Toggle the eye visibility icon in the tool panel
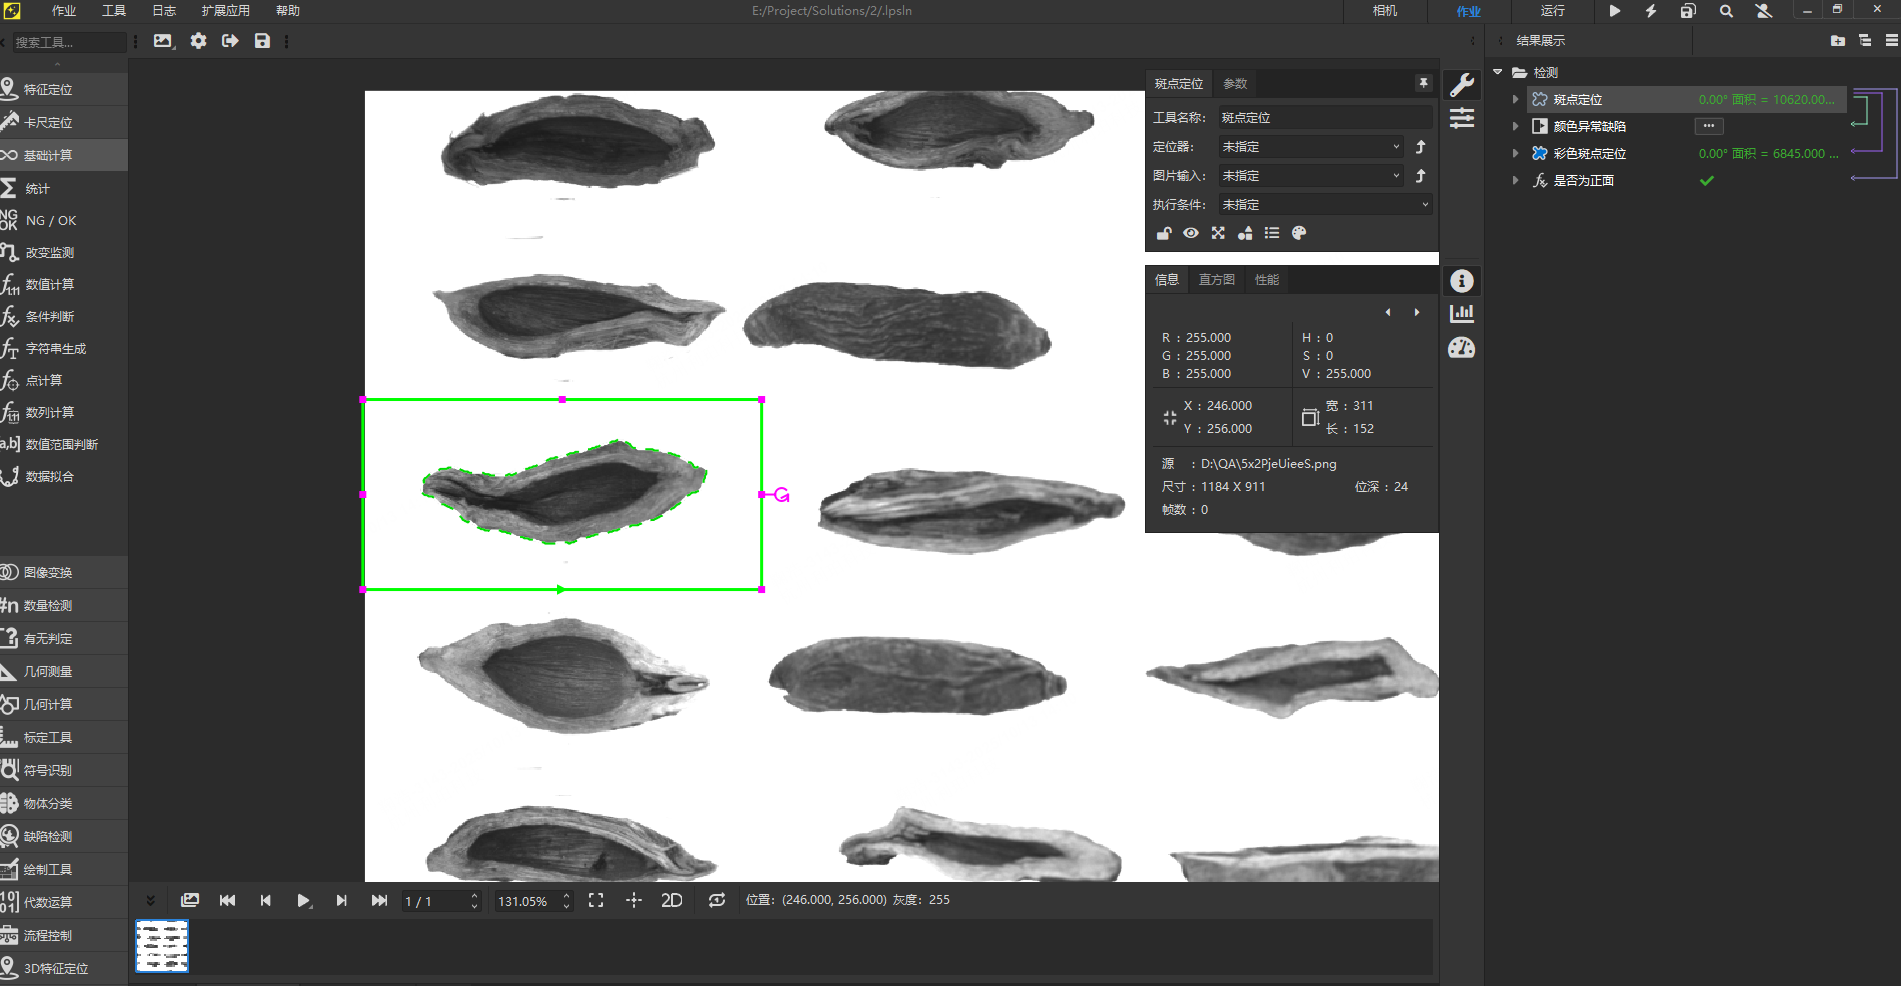 (1191, 233)
